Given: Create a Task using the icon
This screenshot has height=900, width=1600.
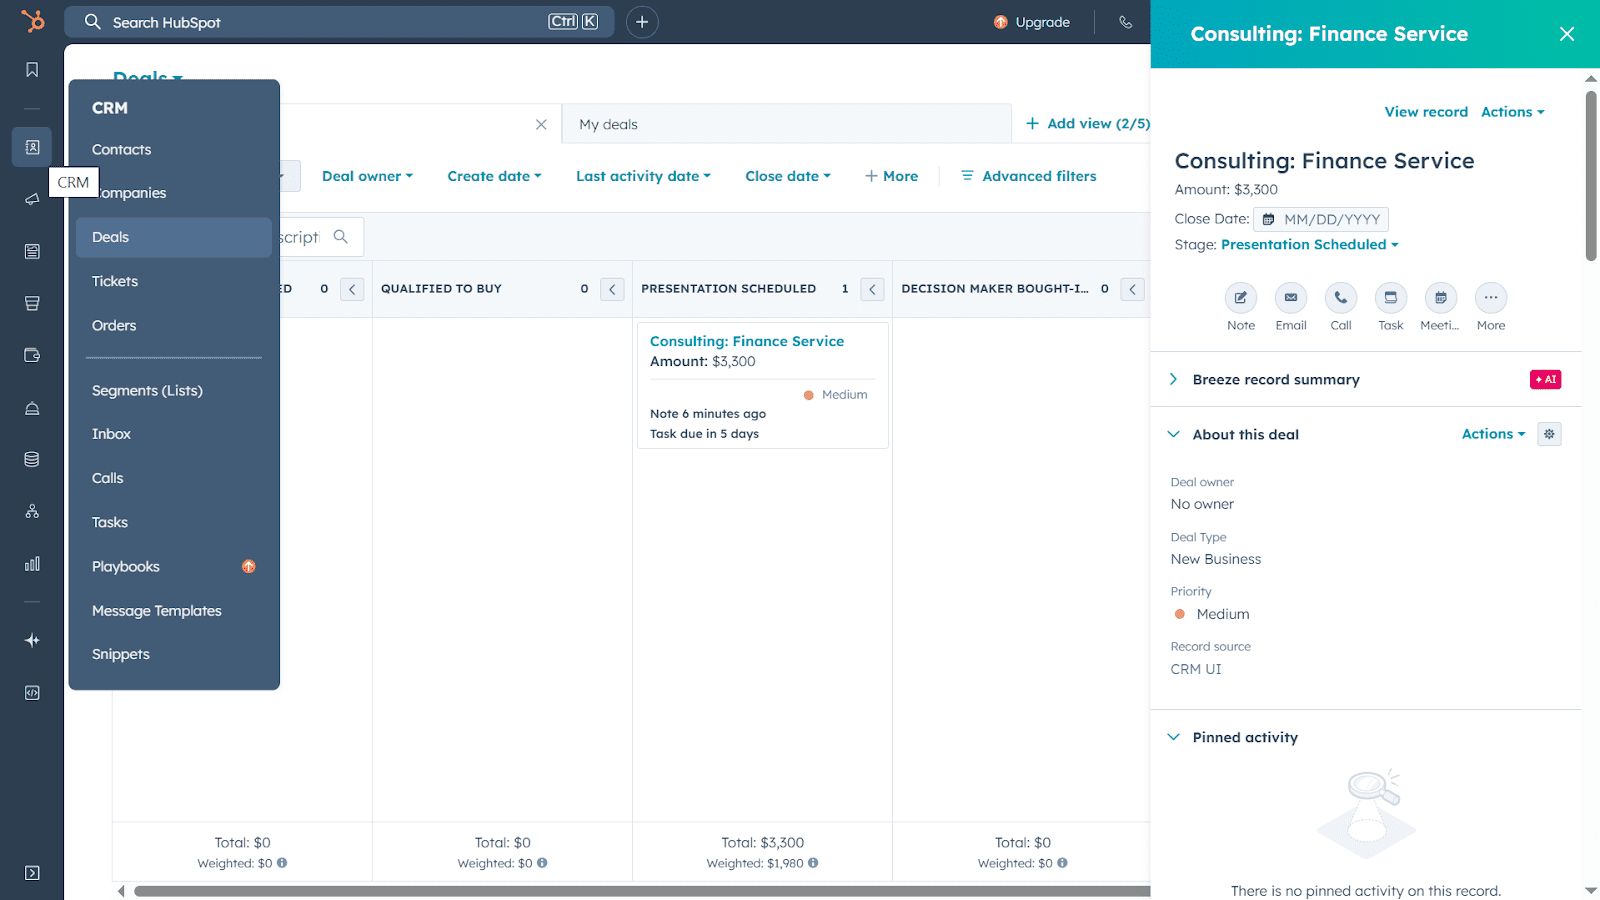Looking at the screenshot, I should [1390, 298].
